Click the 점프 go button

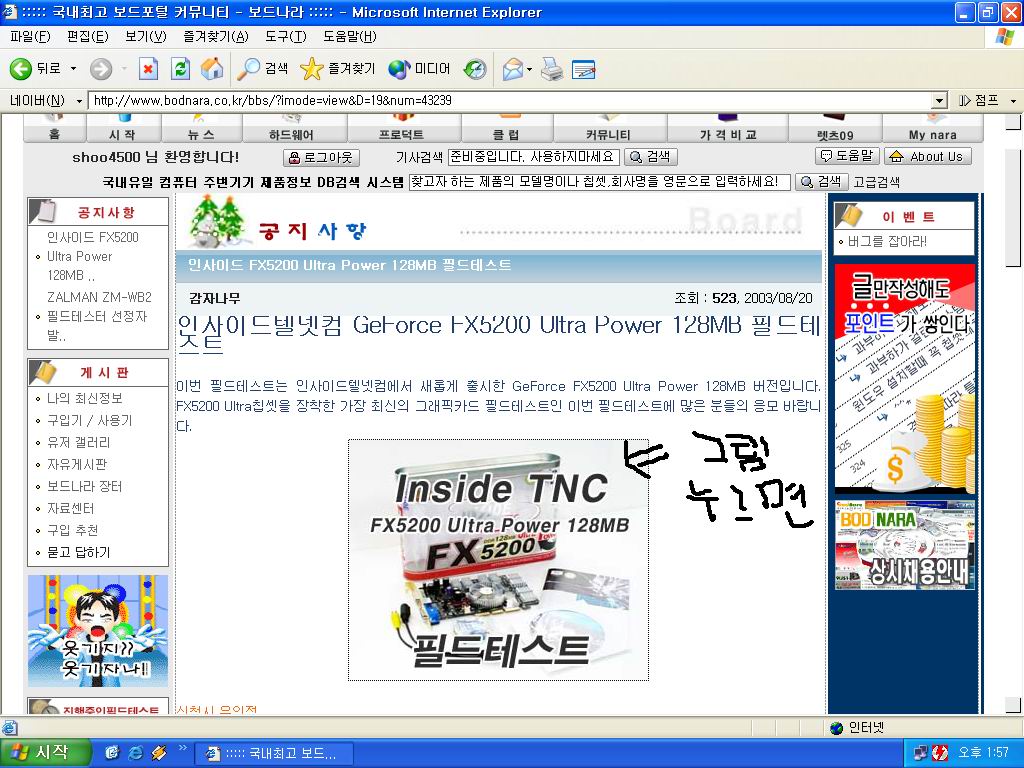[979, 101]
